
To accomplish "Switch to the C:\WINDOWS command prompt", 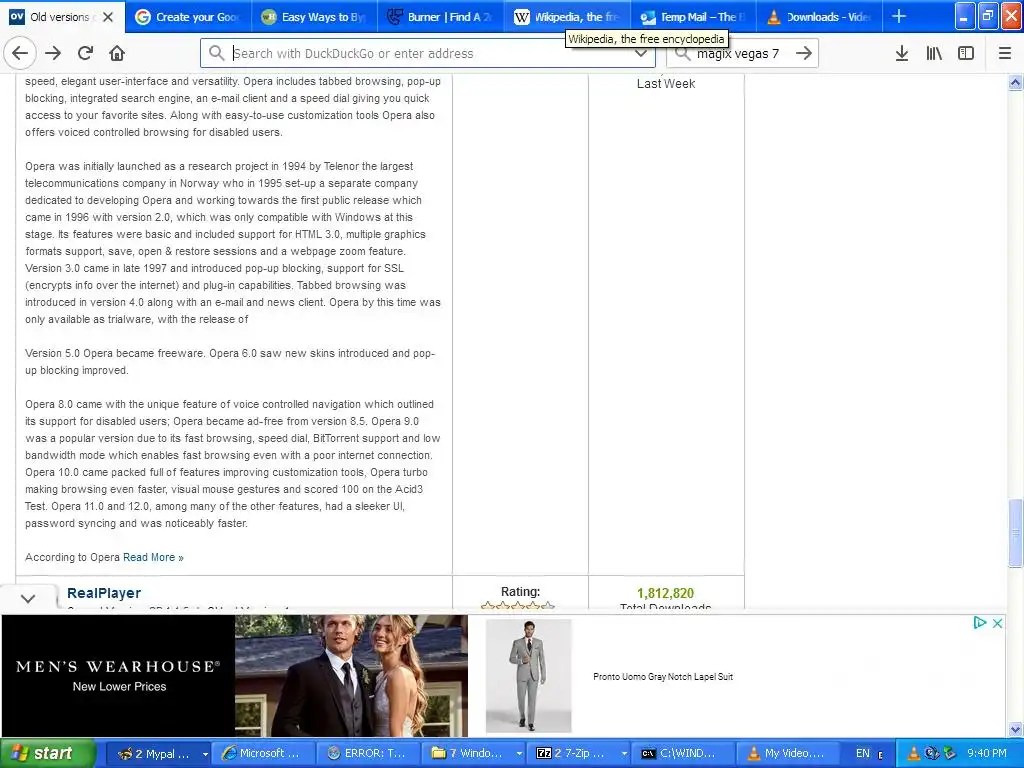I will tap(684, 753).
